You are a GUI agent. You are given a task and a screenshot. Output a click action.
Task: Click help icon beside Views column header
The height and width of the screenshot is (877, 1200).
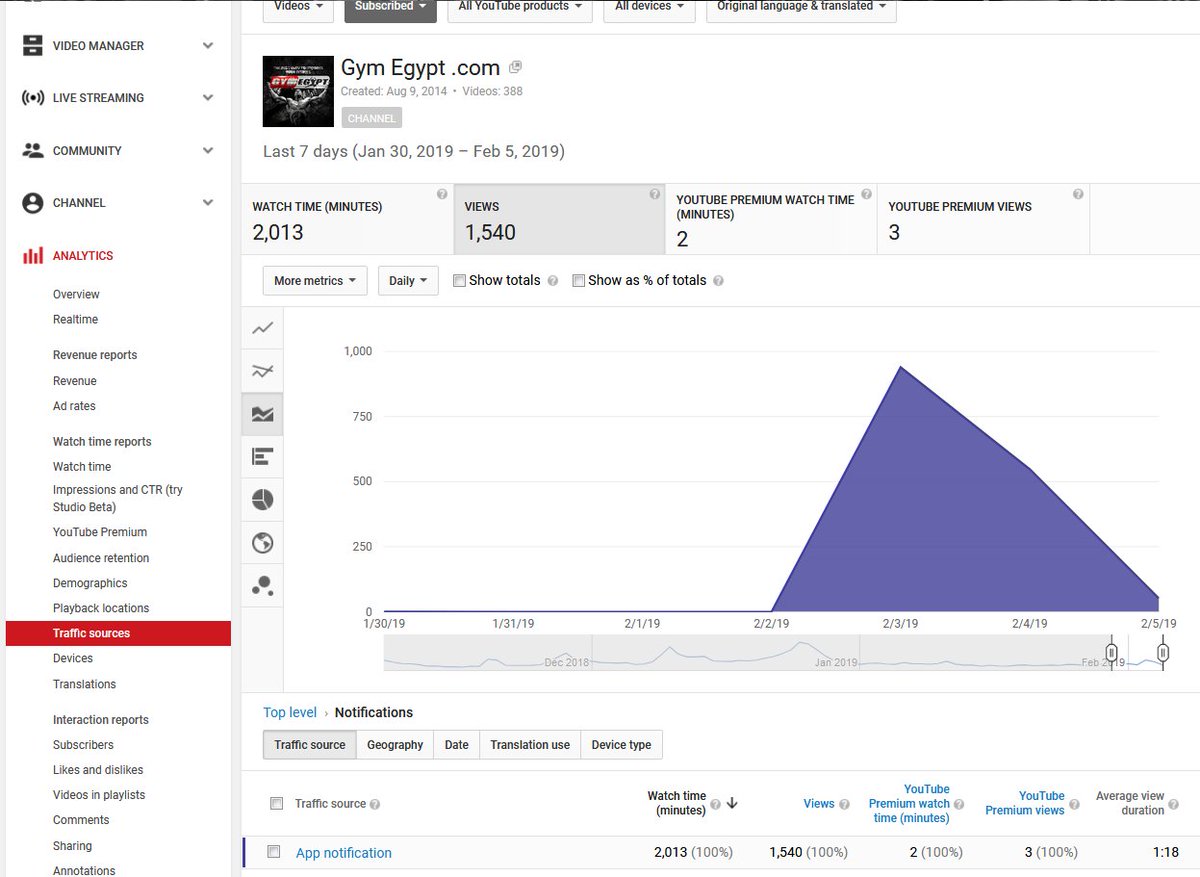coord(844,804)
